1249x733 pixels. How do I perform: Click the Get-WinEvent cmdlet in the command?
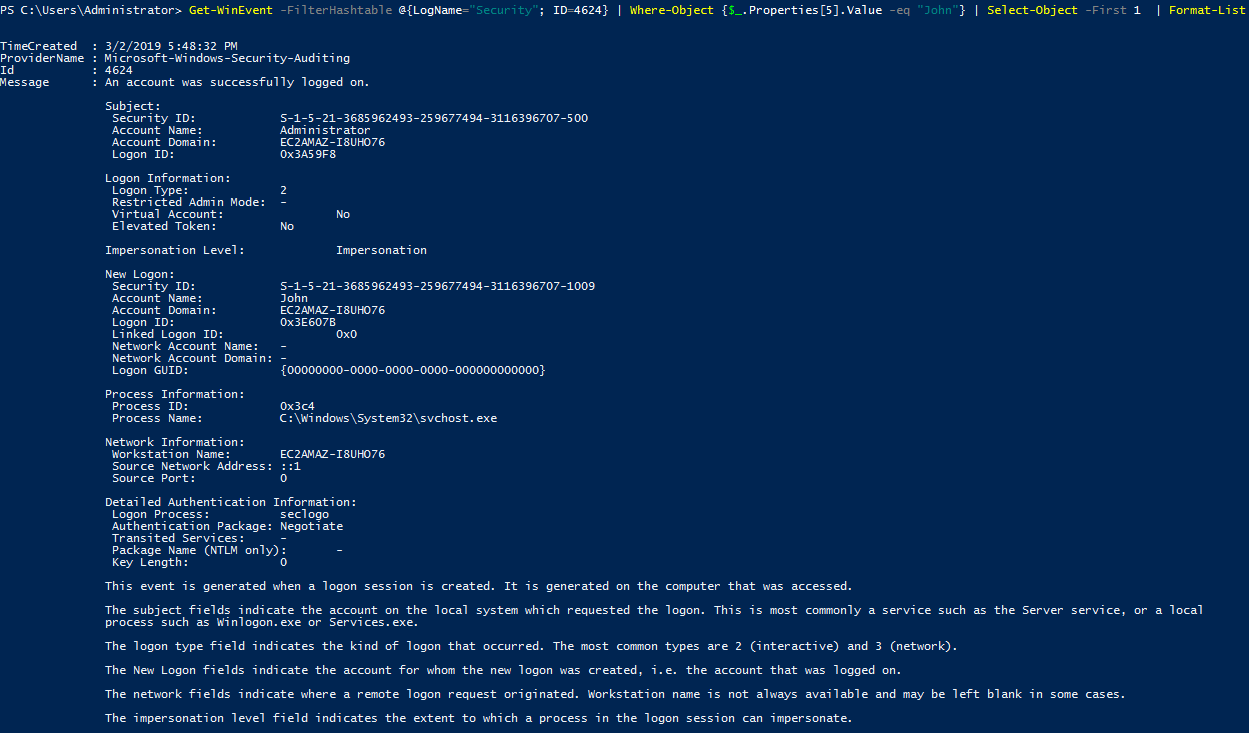point(230,10)
